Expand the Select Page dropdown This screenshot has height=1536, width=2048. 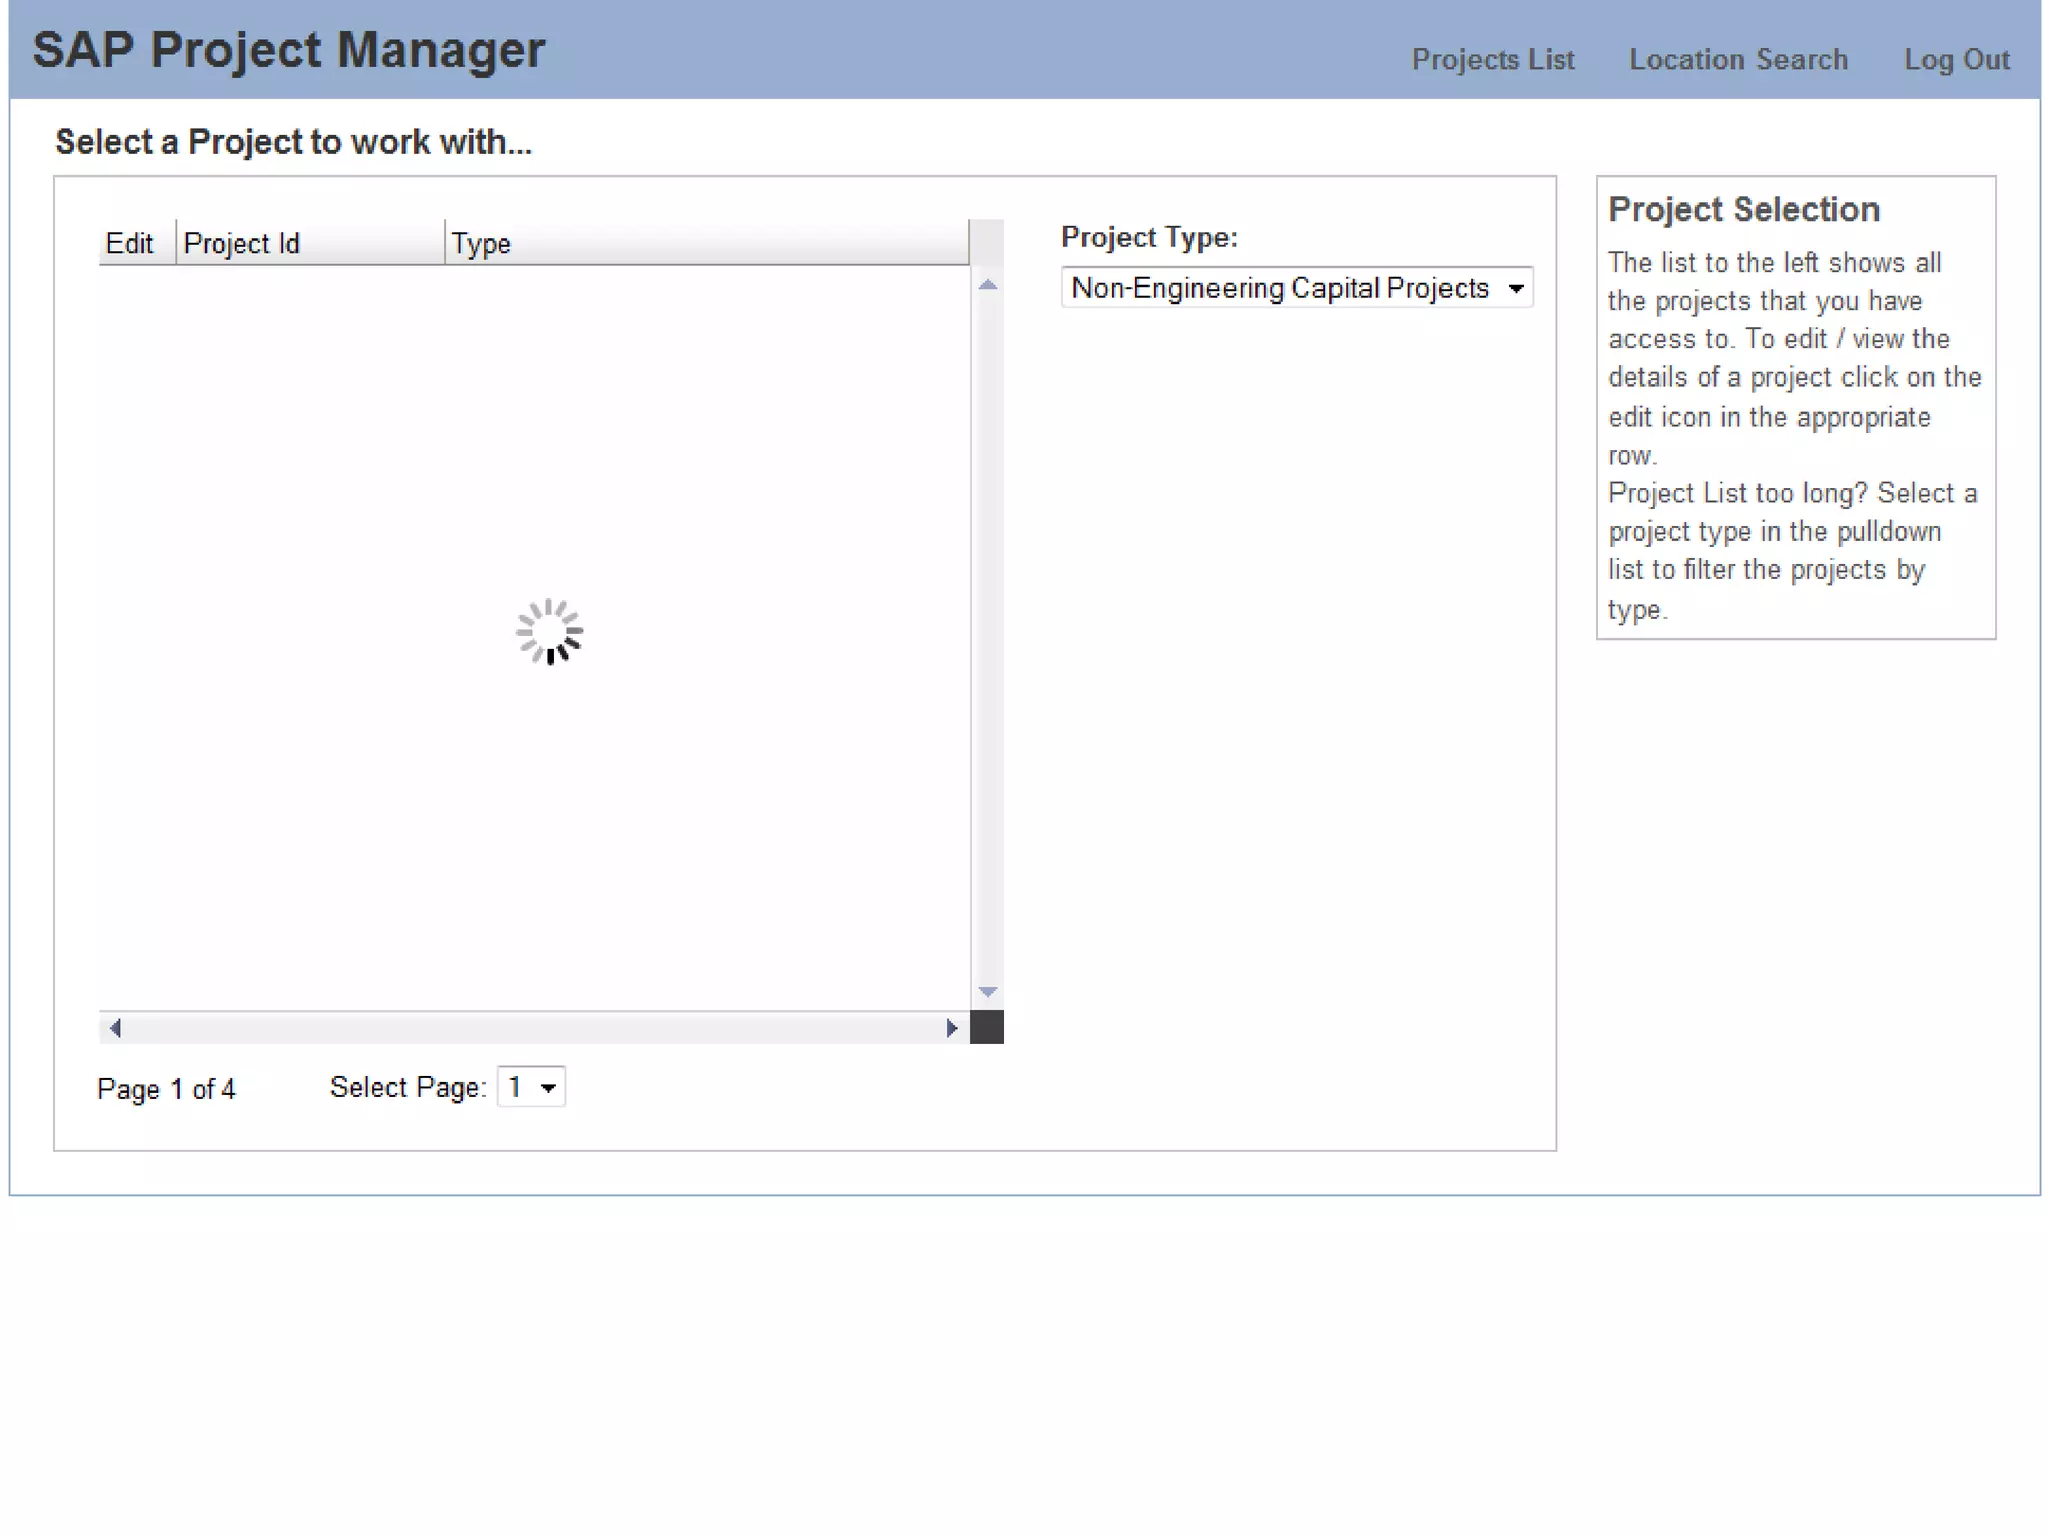(x=531, y=1087)
